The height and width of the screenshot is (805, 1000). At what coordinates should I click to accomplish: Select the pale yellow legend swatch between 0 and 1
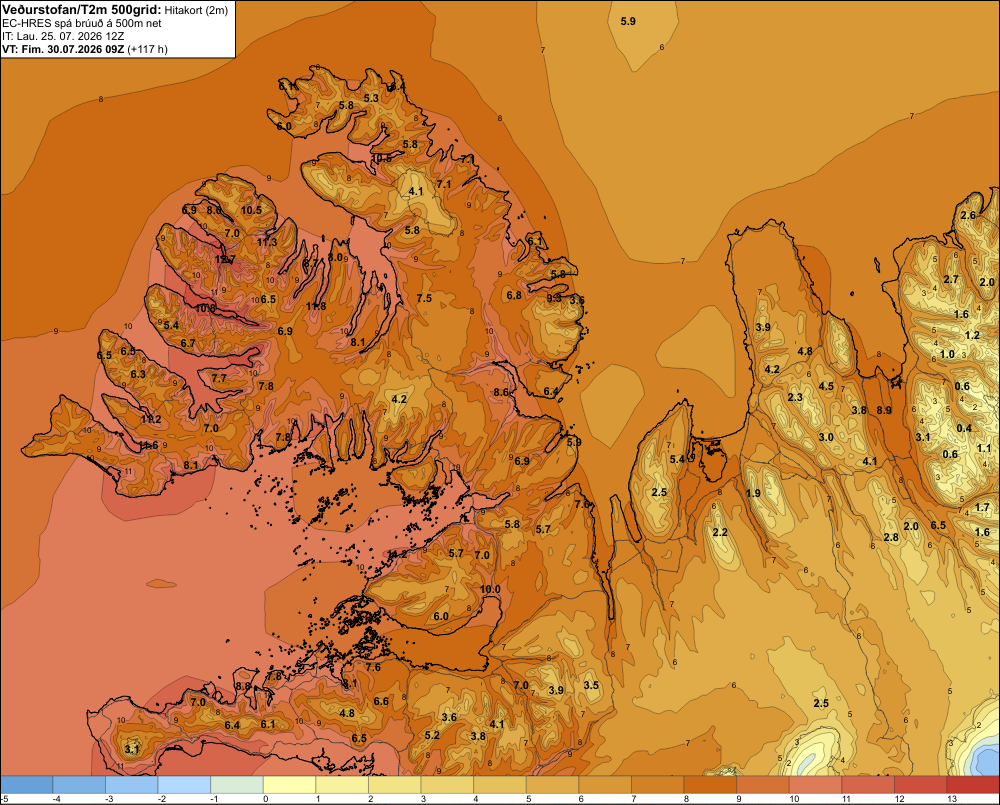click(289, 785)
